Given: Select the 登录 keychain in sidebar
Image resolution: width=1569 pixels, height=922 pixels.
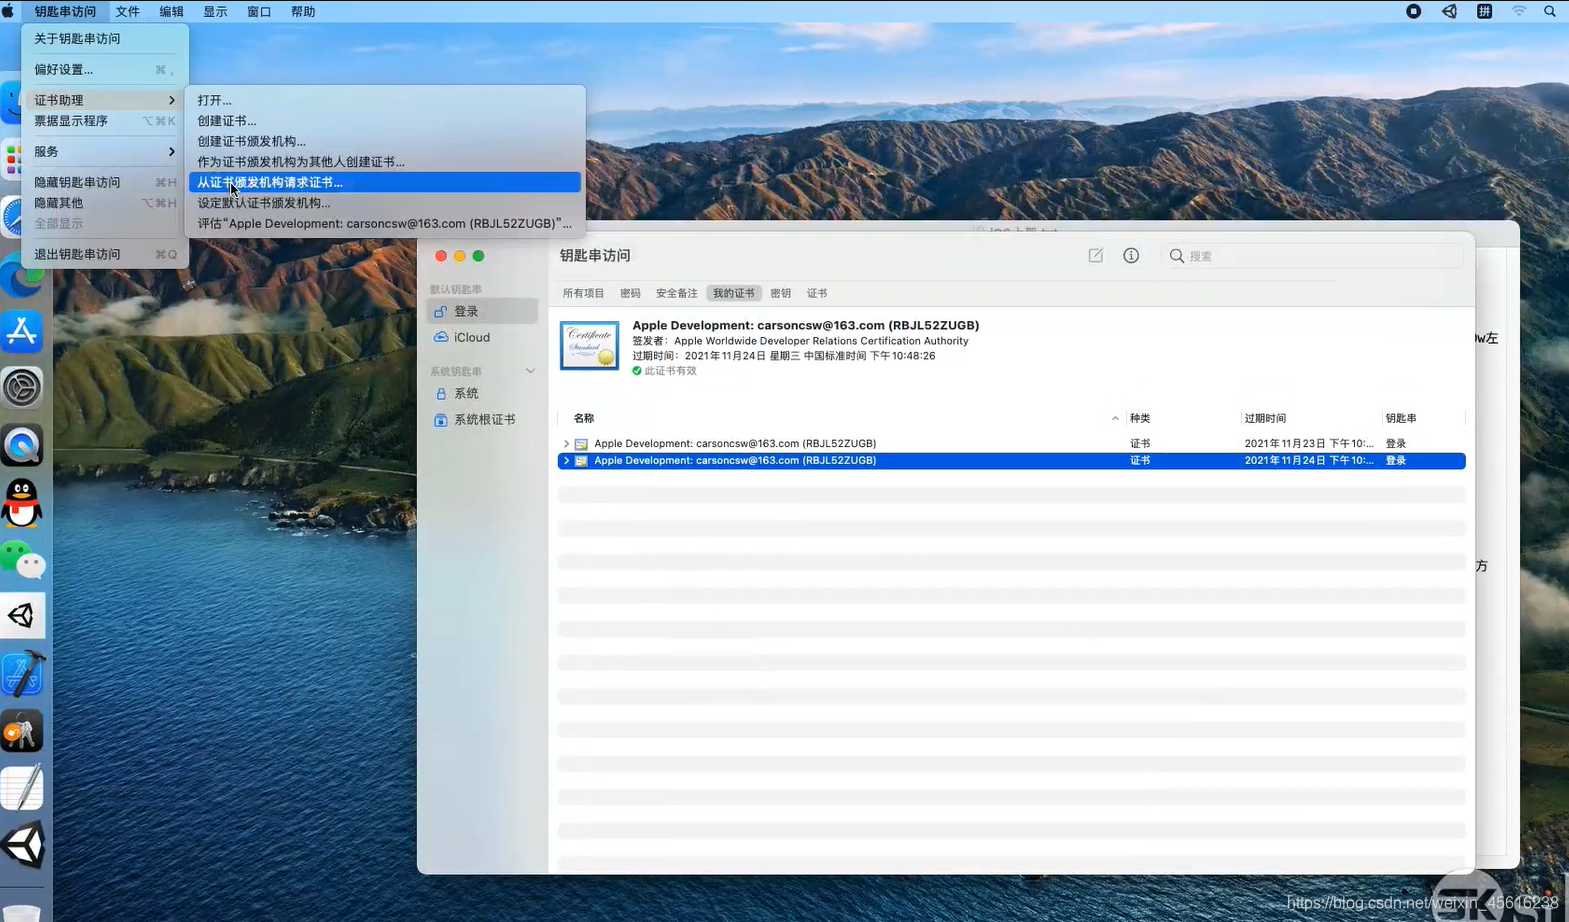Looking at the screenshot, I should pyautogui.click(x=483, y=311).
